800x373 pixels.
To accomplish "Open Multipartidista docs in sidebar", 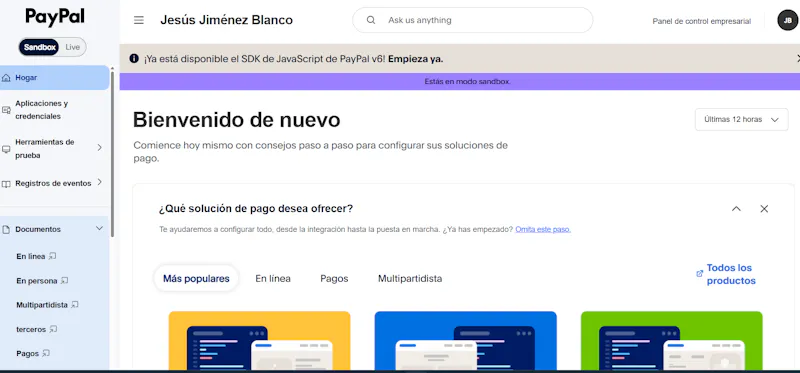I will point(42,305).
